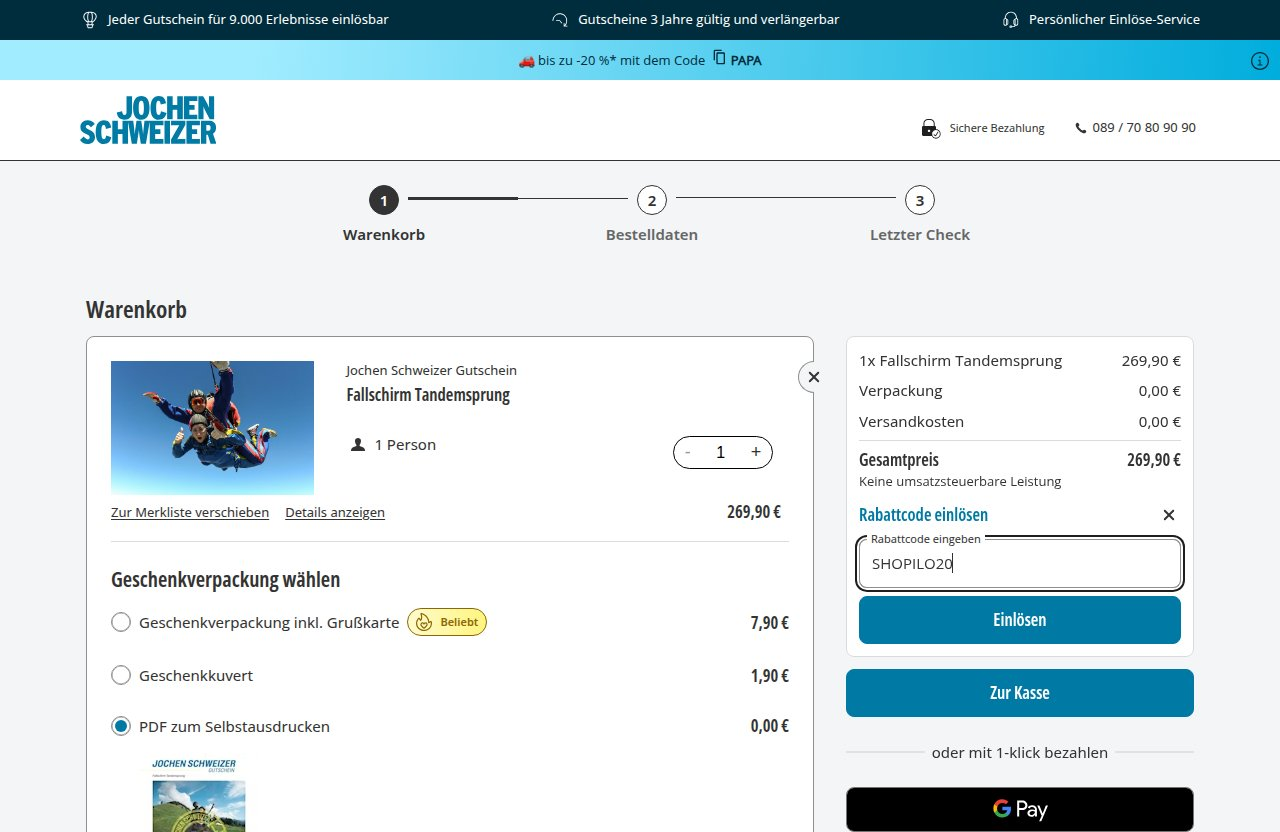Click the phone icon next to 089 number
Viewport: 1280px width, 832px height.
pyautogui.click(x=1081, y=128)
